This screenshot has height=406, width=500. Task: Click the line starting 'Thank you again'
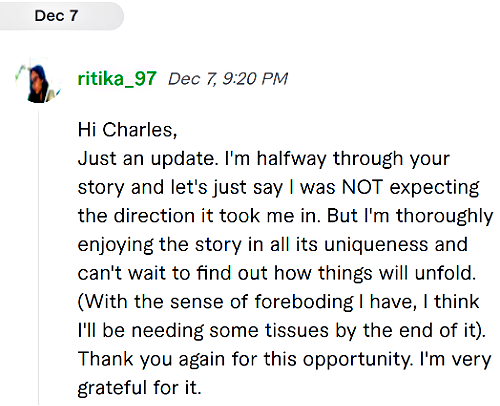tap(285, 360)
